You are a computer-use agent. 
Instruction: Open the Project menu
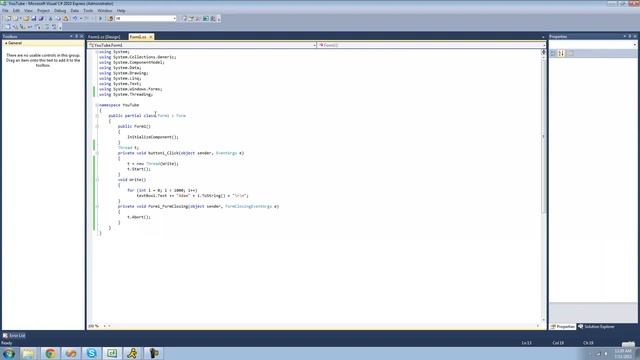click(43, 11)
